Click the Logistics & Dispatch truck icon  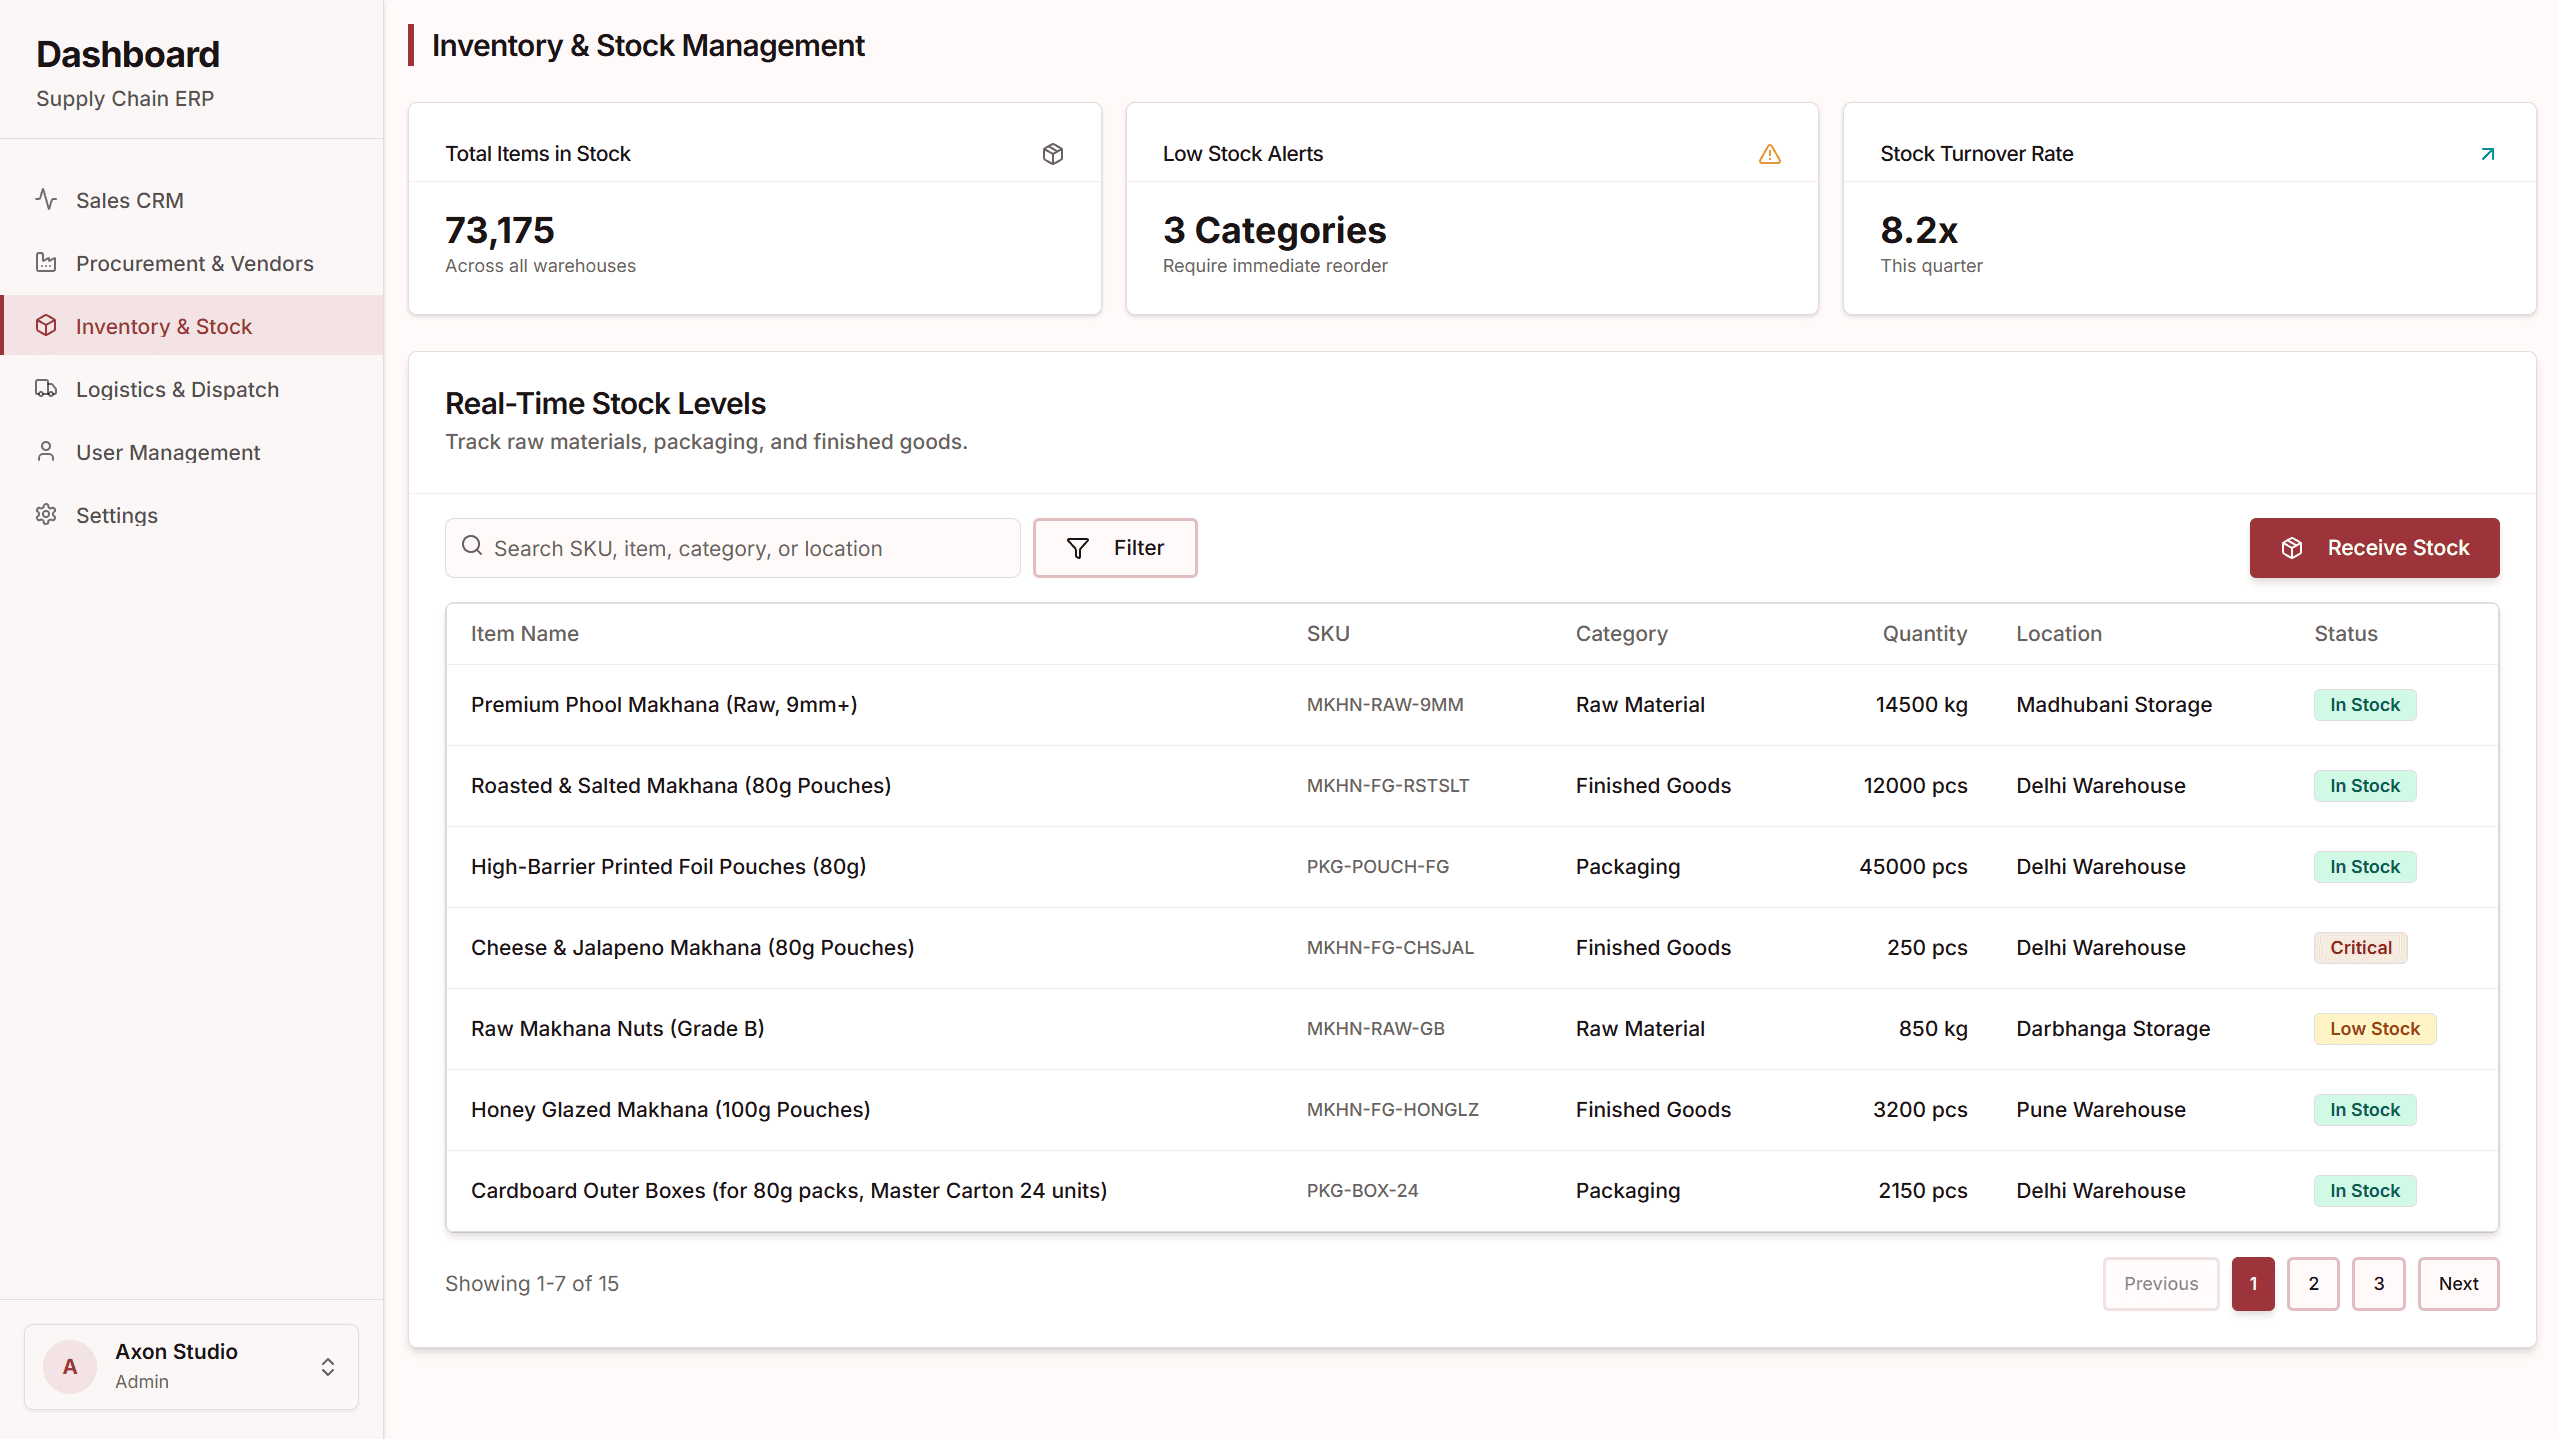[46, 388]
